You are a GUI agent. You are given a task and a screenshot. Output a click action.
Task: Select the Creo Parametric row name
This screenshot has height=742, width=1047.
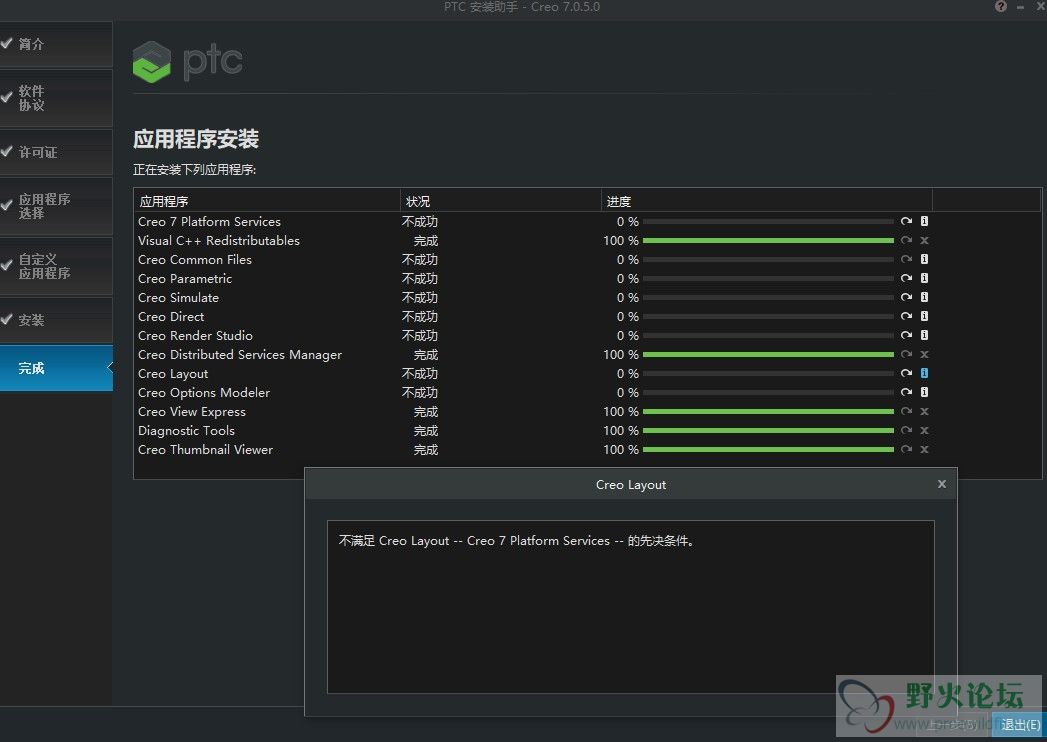pos(185,279)
